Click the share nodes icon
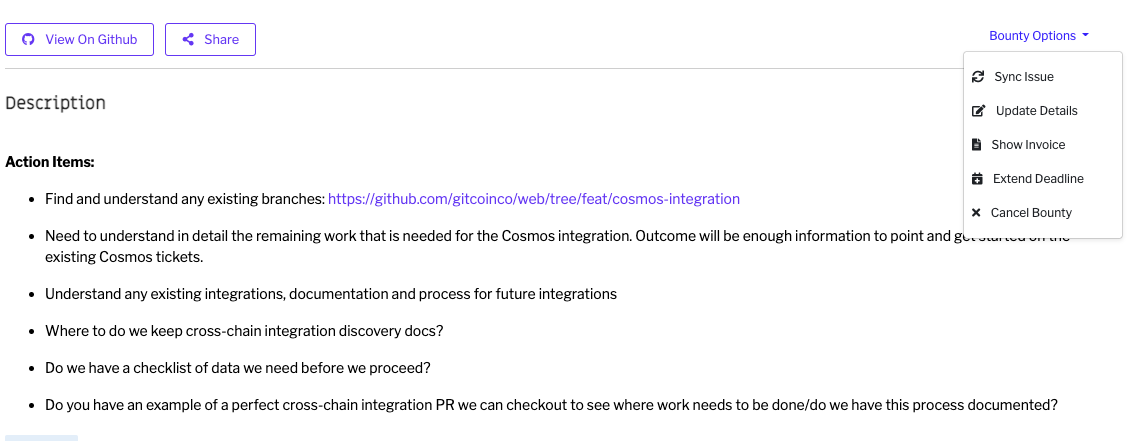Screen dimensions: 1141x441 pyautogui.click(x=188, y=39)
